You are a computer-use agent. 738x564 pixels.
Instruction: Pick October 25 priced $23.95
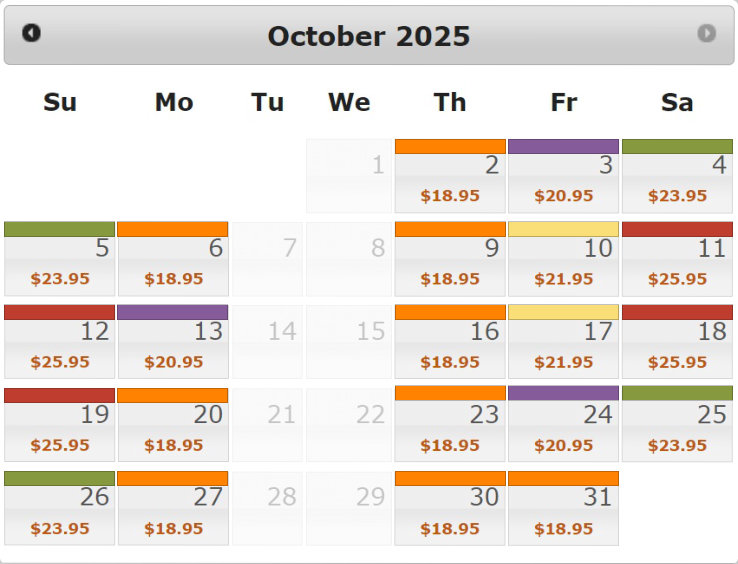point(677,424)
